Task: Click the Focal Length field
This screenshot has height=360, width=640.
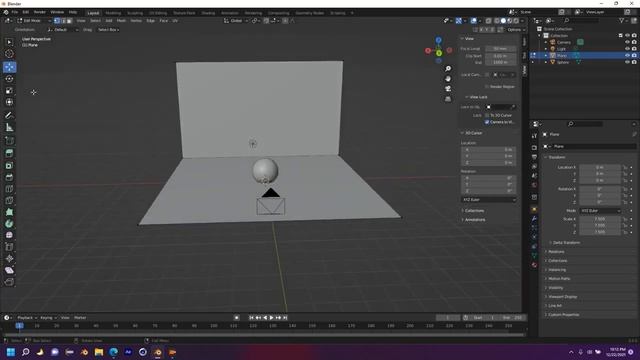Action: 500,49
